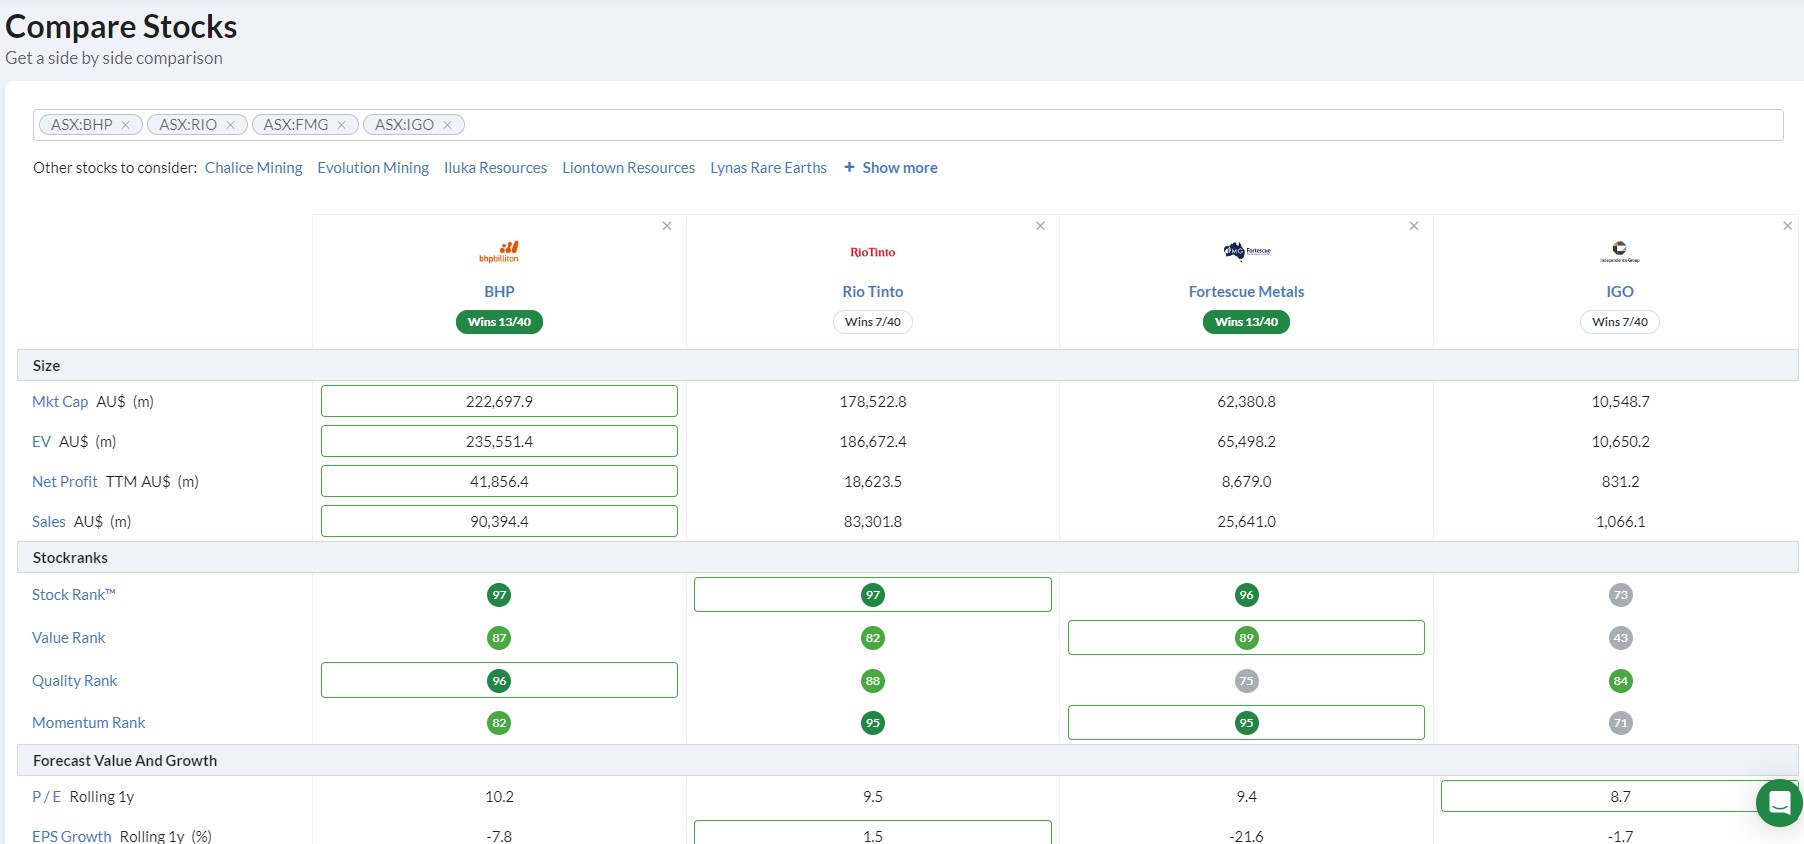Remove ASX:BHP tag from search box
The width and height of the screenshot is (1804, 844).
pyautogui.click(x=126, y=125)
